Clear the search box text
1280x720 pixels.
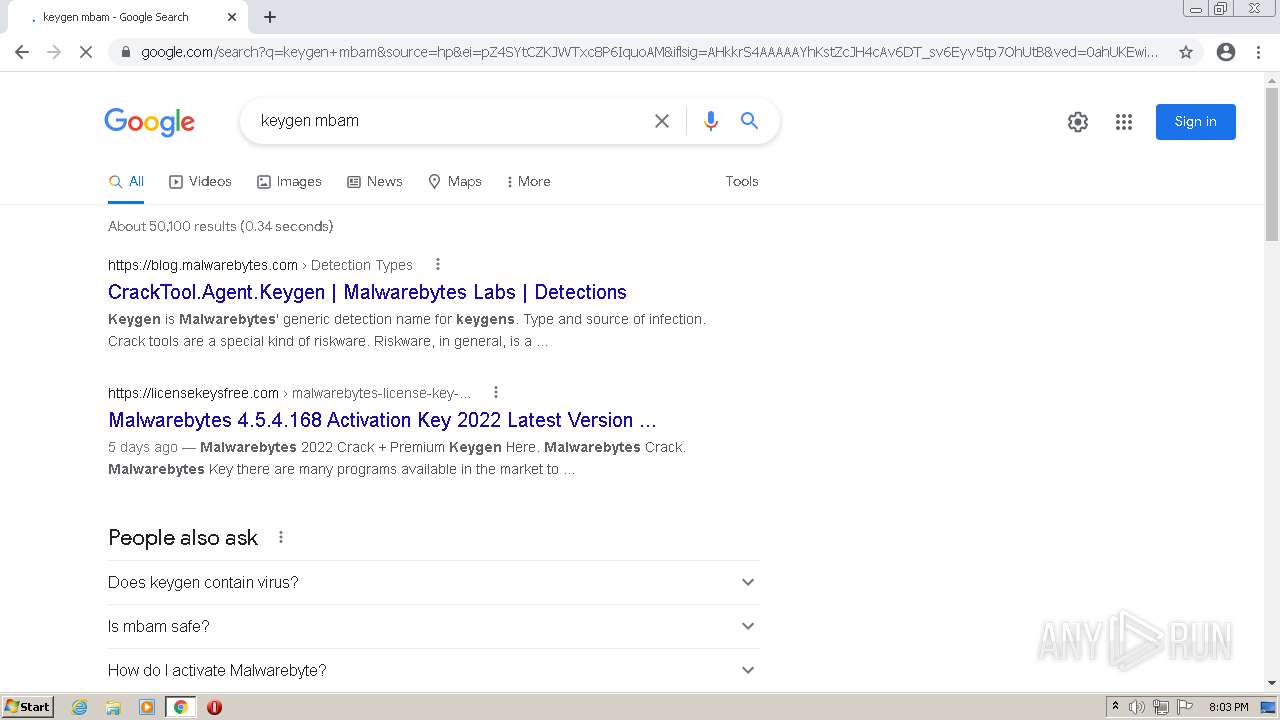[662, 121]
